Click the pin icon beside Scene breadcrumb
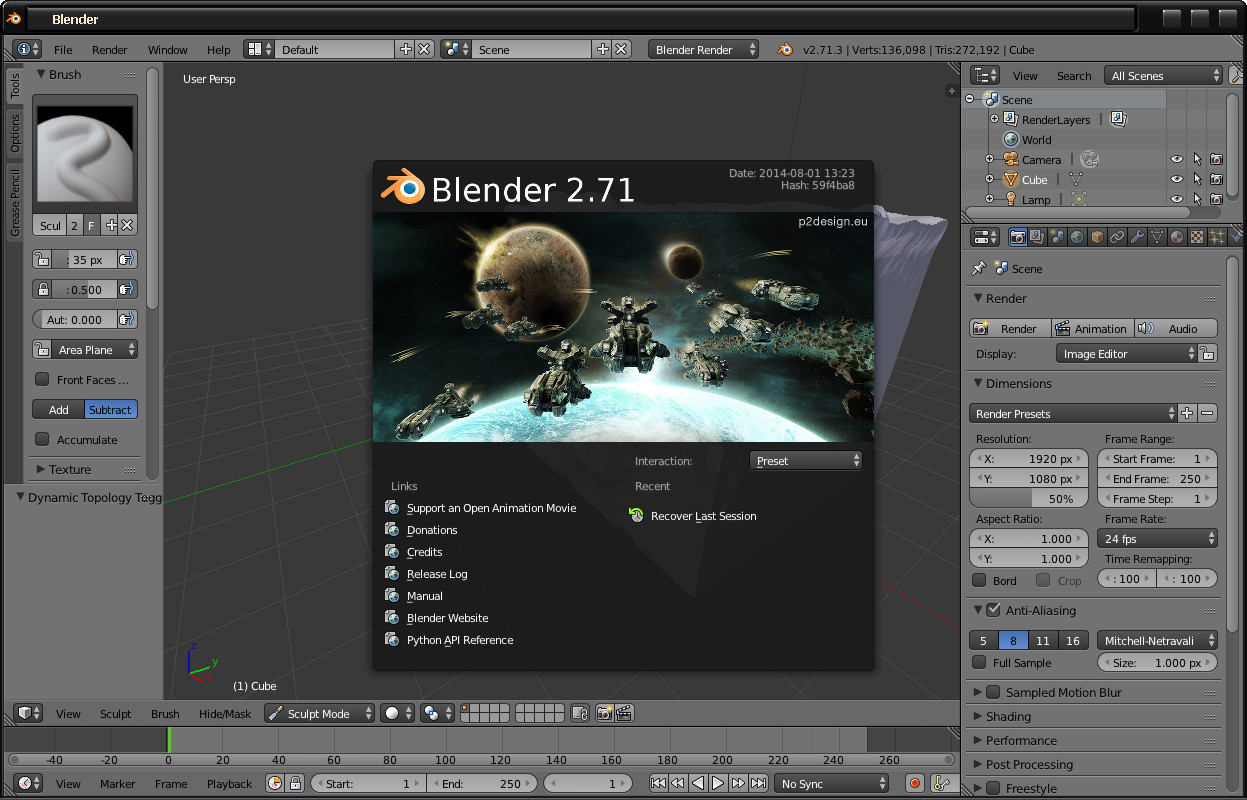Viewport: 1247px width, 800px height. [x=979, y=268]
